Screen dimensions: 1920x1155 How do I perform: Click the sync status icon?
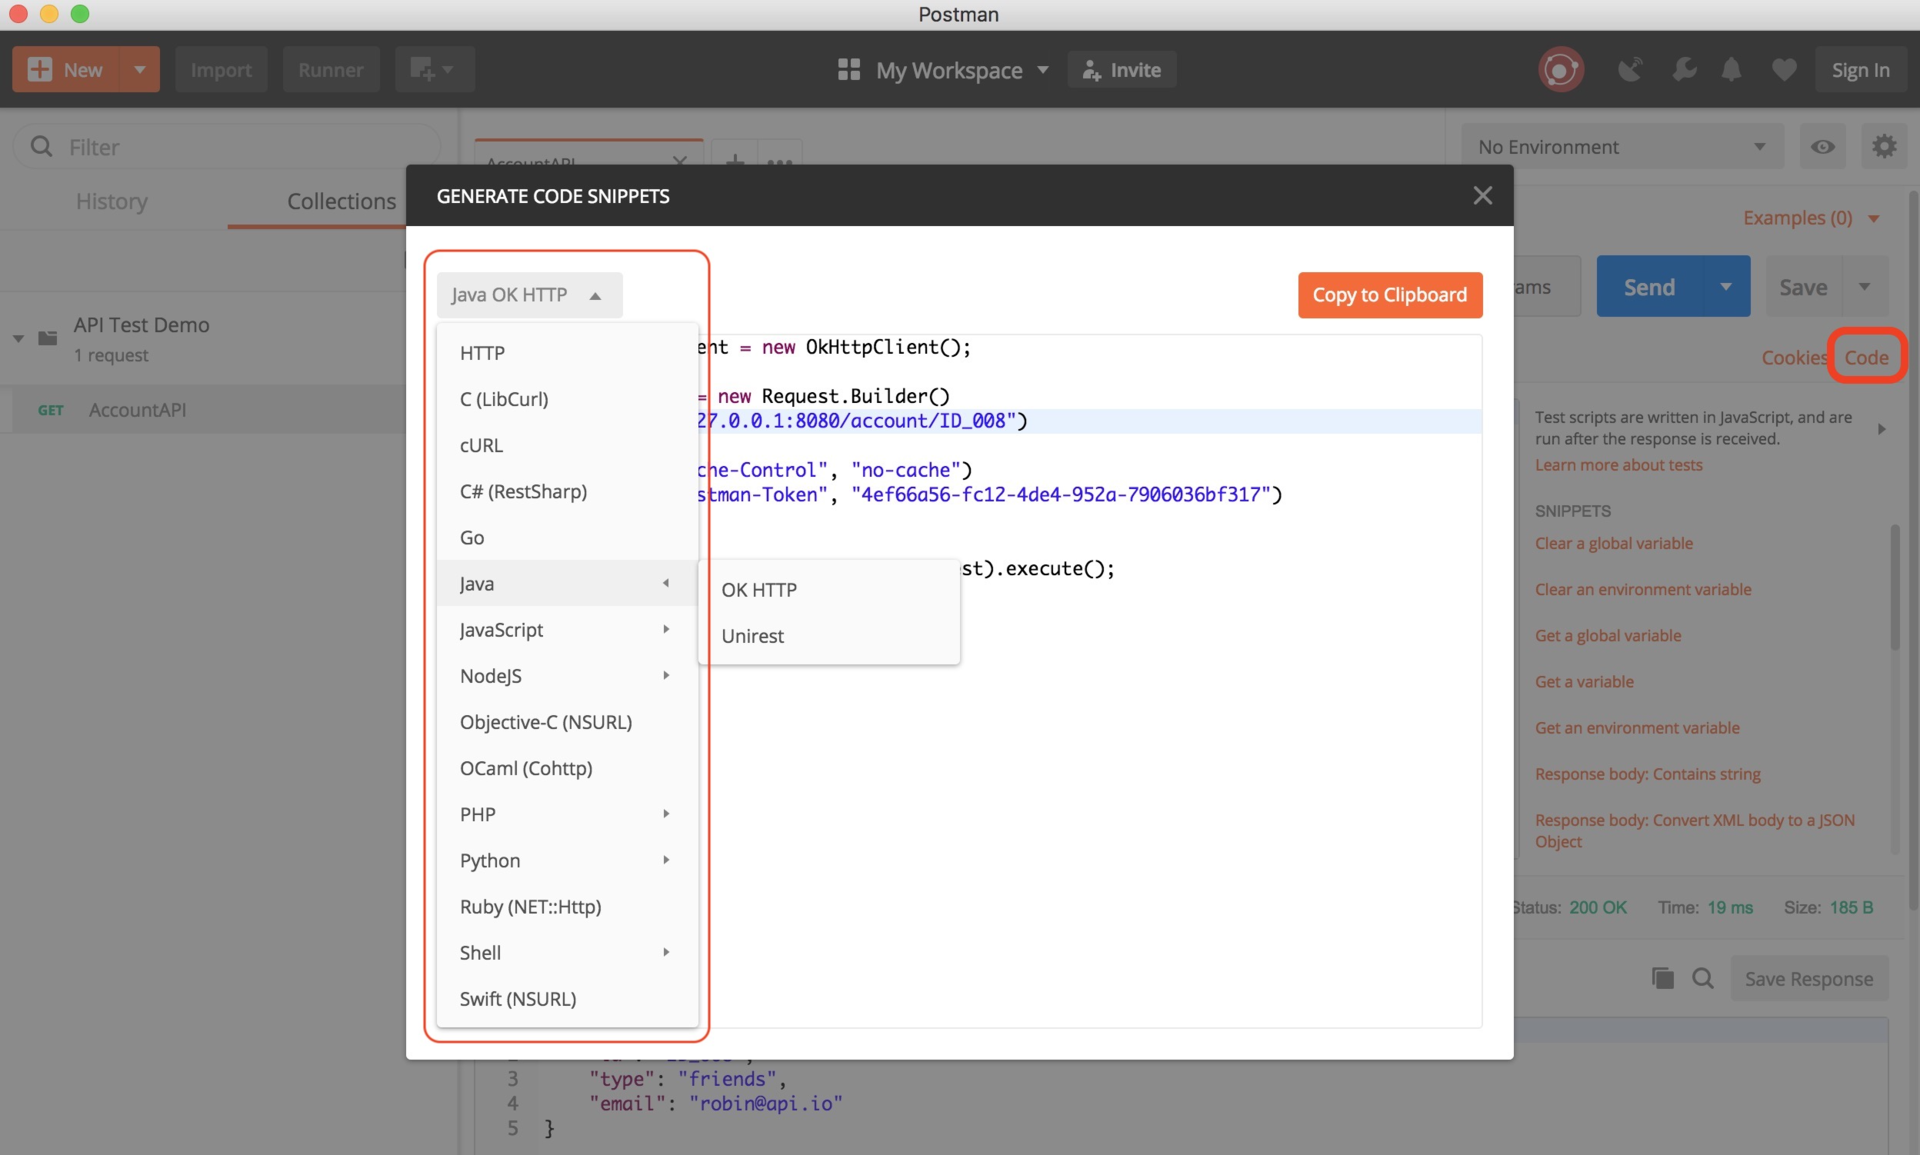click(1560, 70)
